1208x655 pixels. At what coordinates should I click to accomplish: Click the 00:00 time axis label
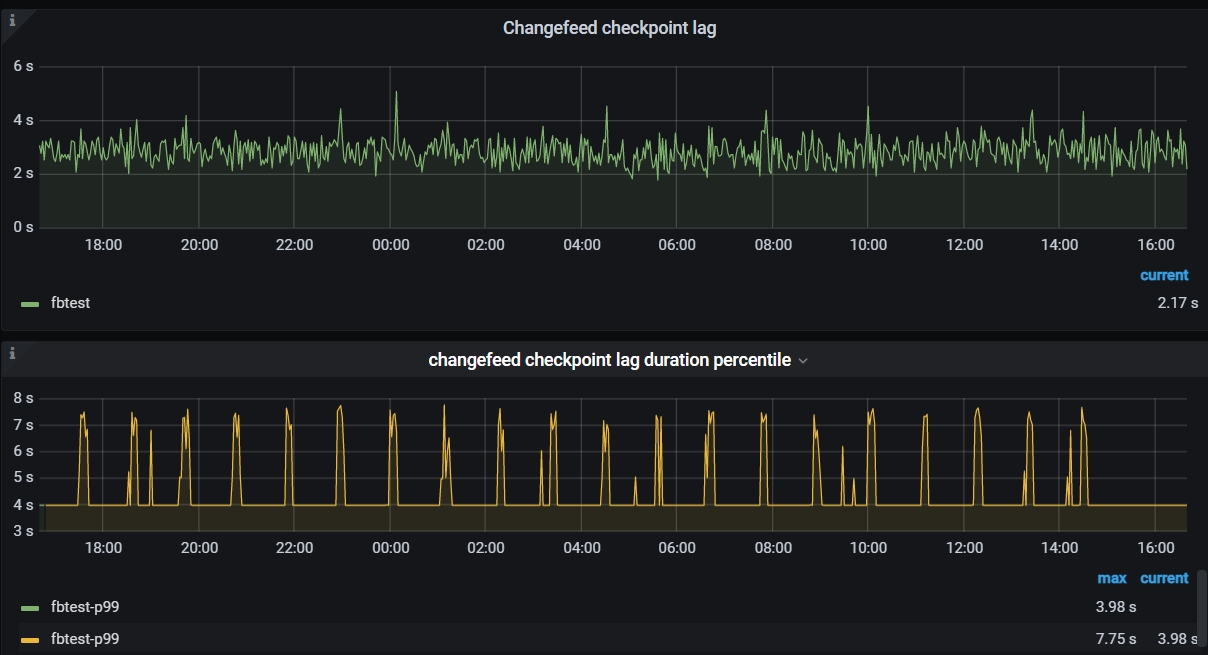(390, 244)
